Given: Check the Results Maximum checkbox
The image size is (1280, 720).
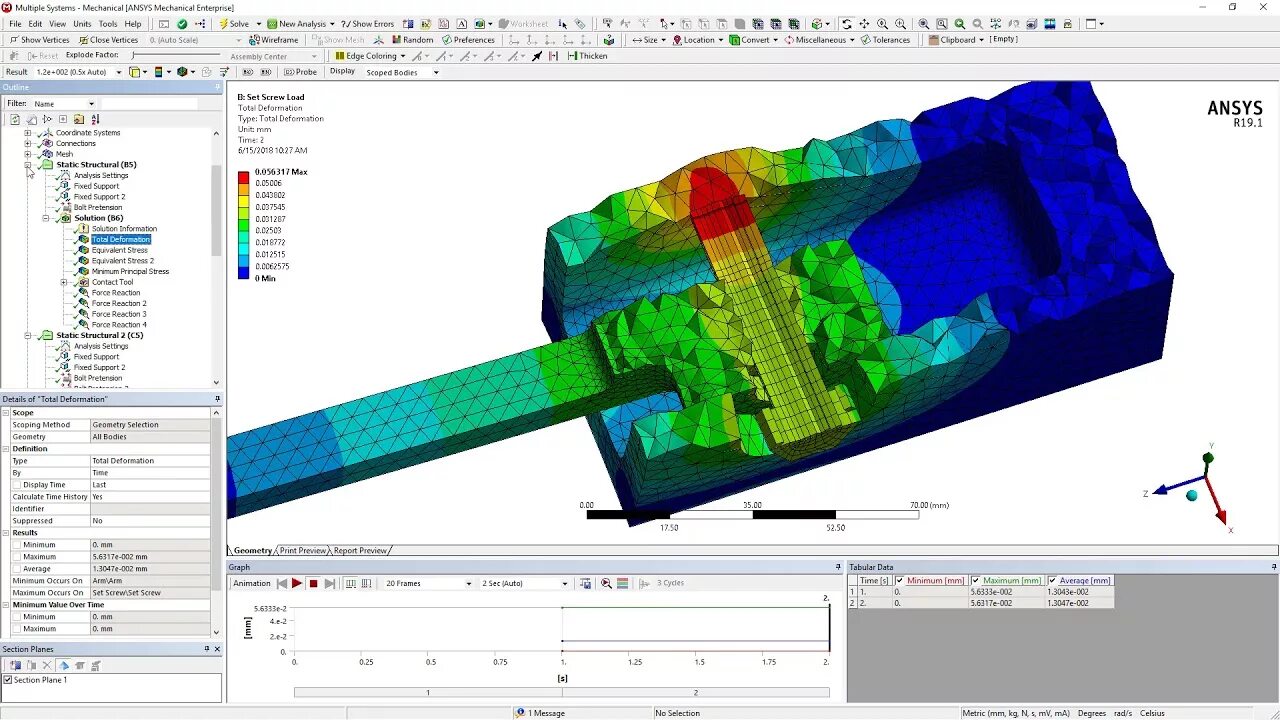Looking at the screenshot, I should 17,557.
